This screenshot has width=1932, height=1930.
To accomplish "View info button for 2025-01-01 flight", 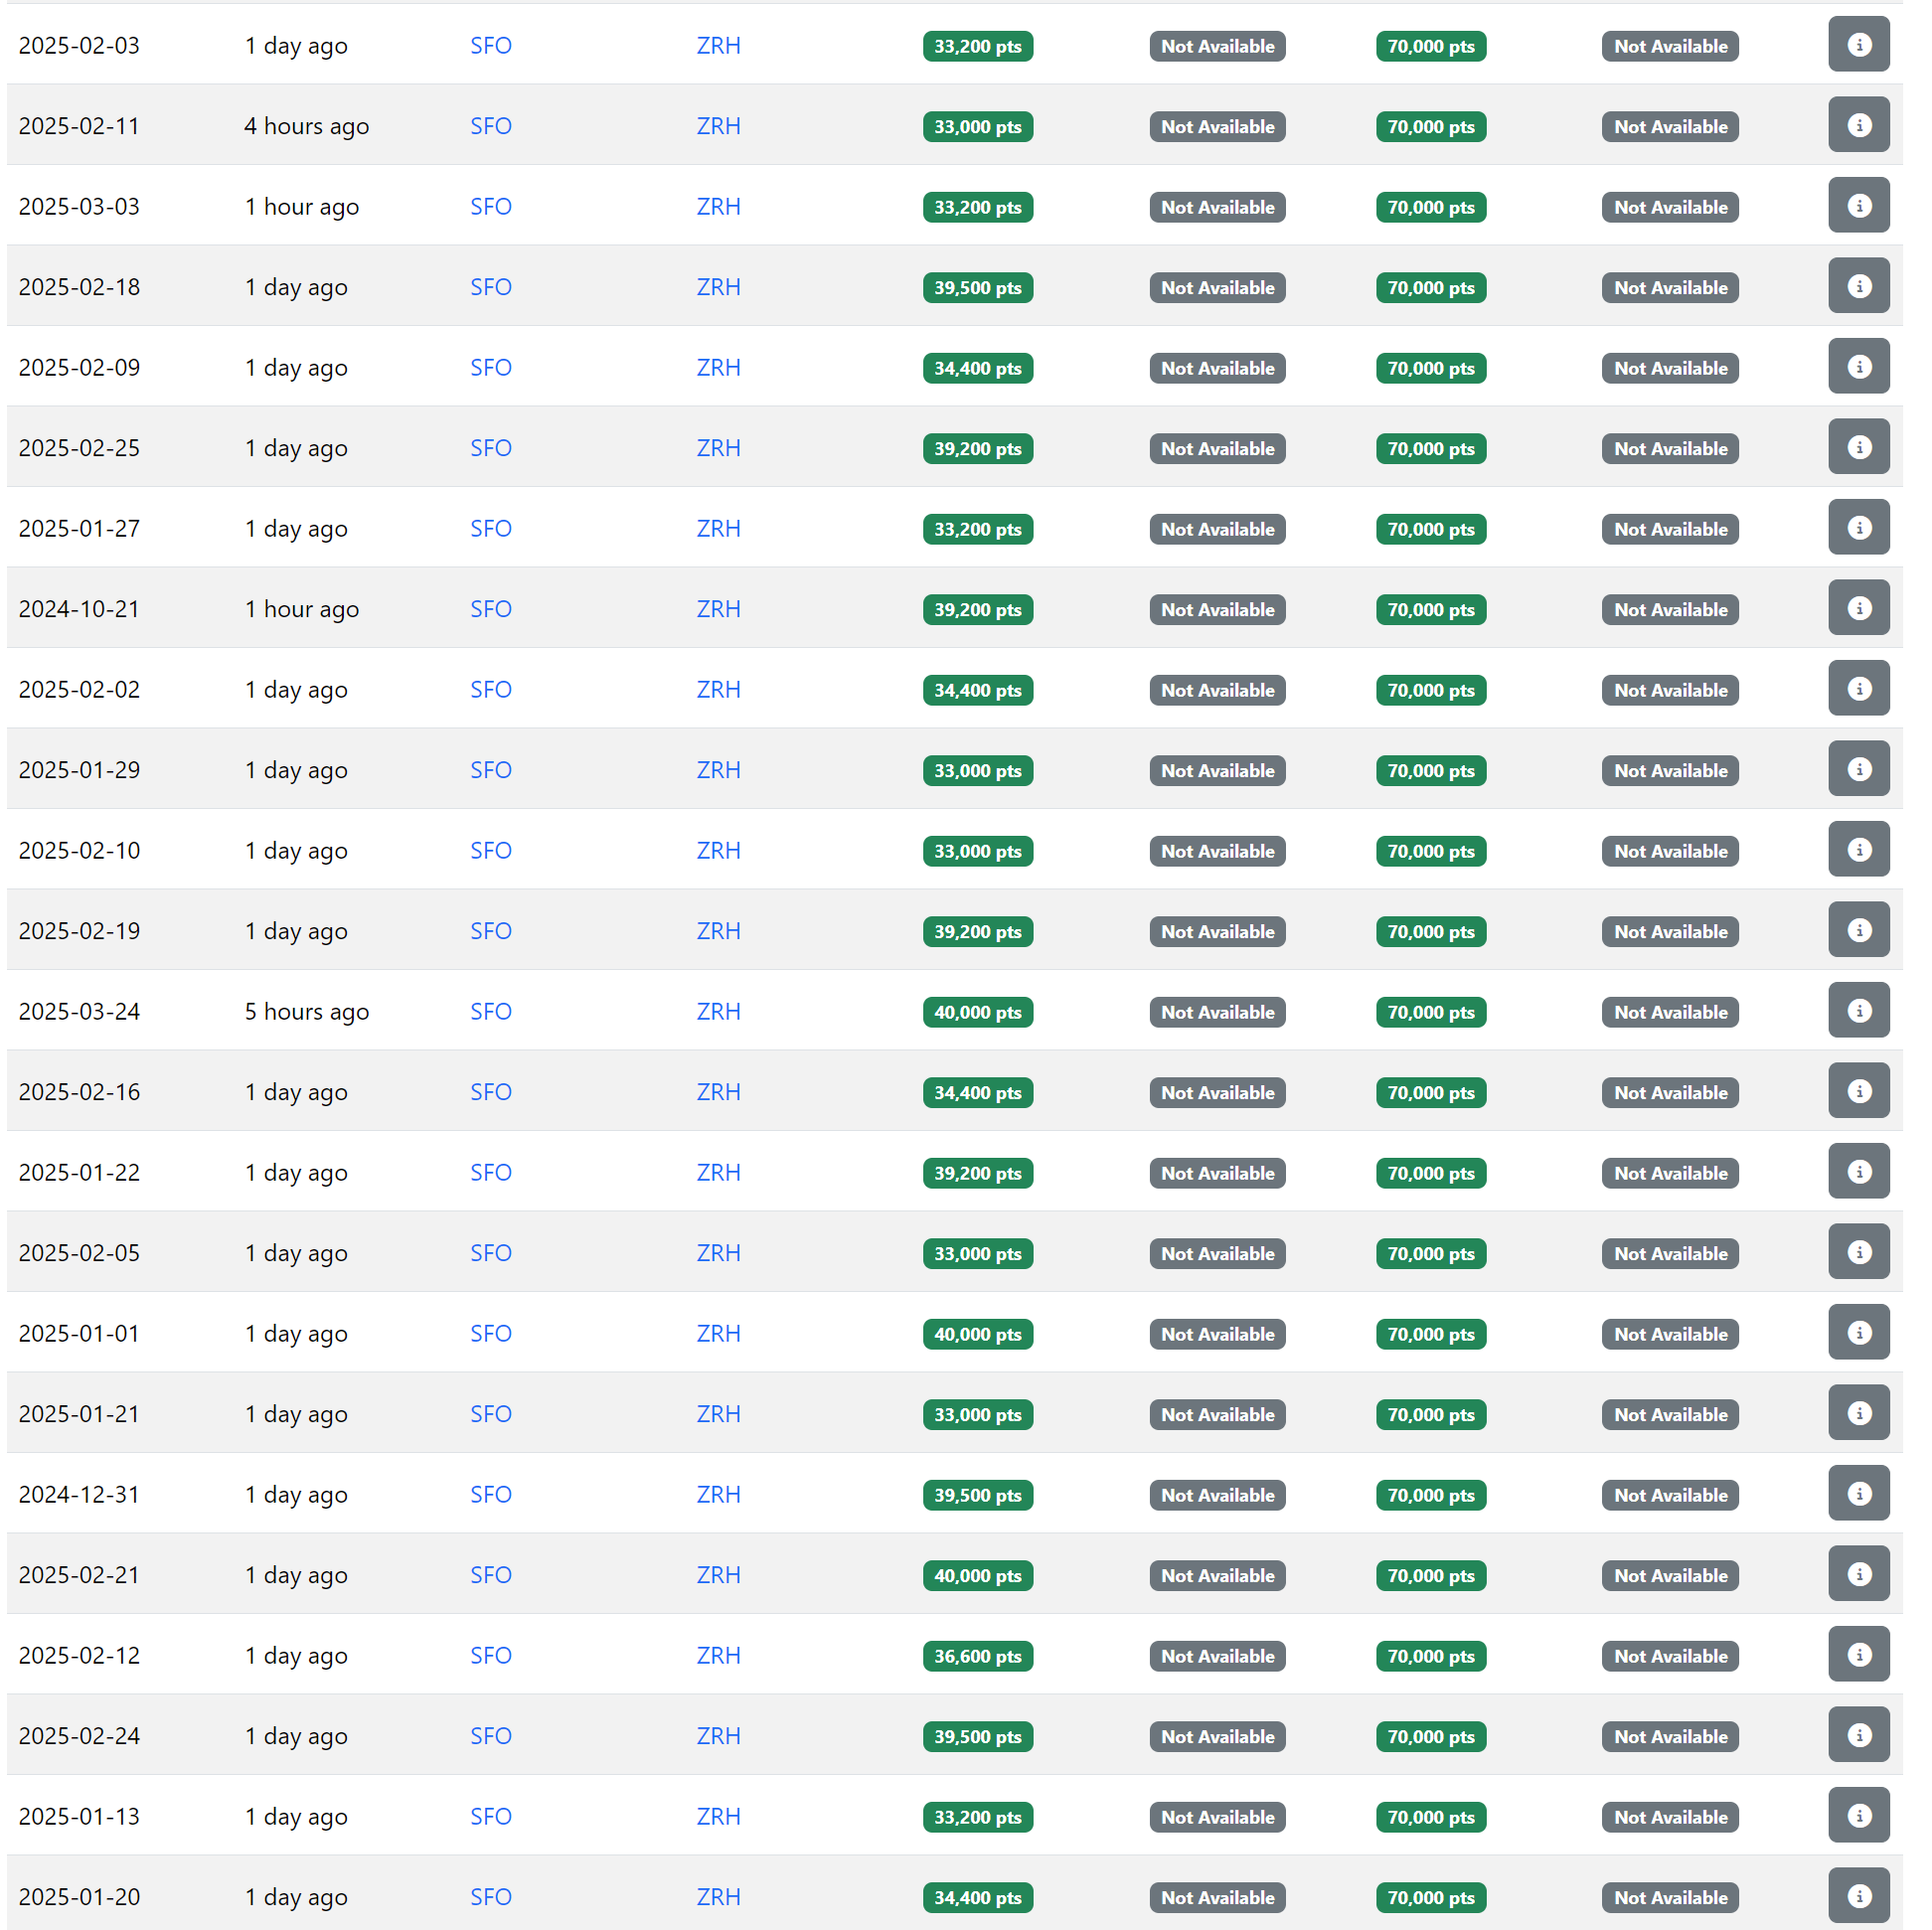I will [x=1858, y=1332].
